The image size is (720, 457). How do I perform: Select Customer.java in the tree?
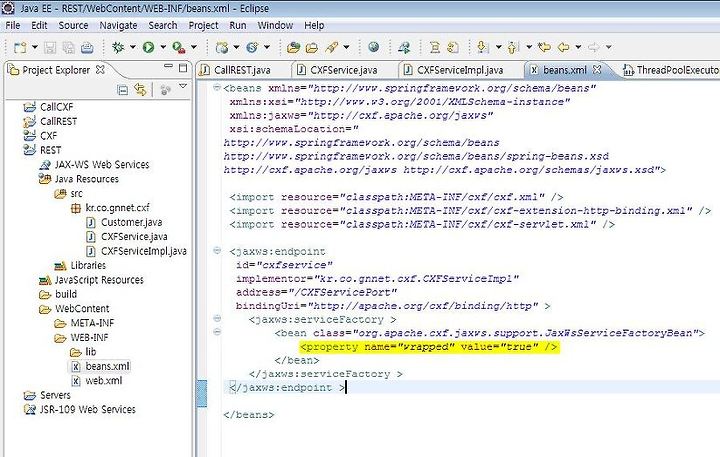(131, 222)
